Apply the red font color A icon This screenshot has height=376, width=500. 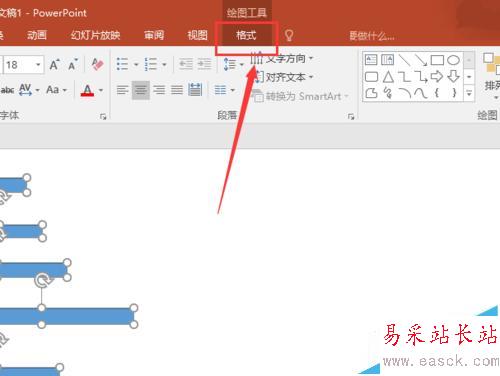pos(87,90)
